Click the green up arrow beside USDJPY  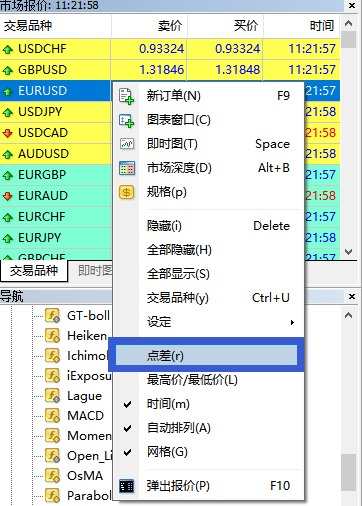8,113
